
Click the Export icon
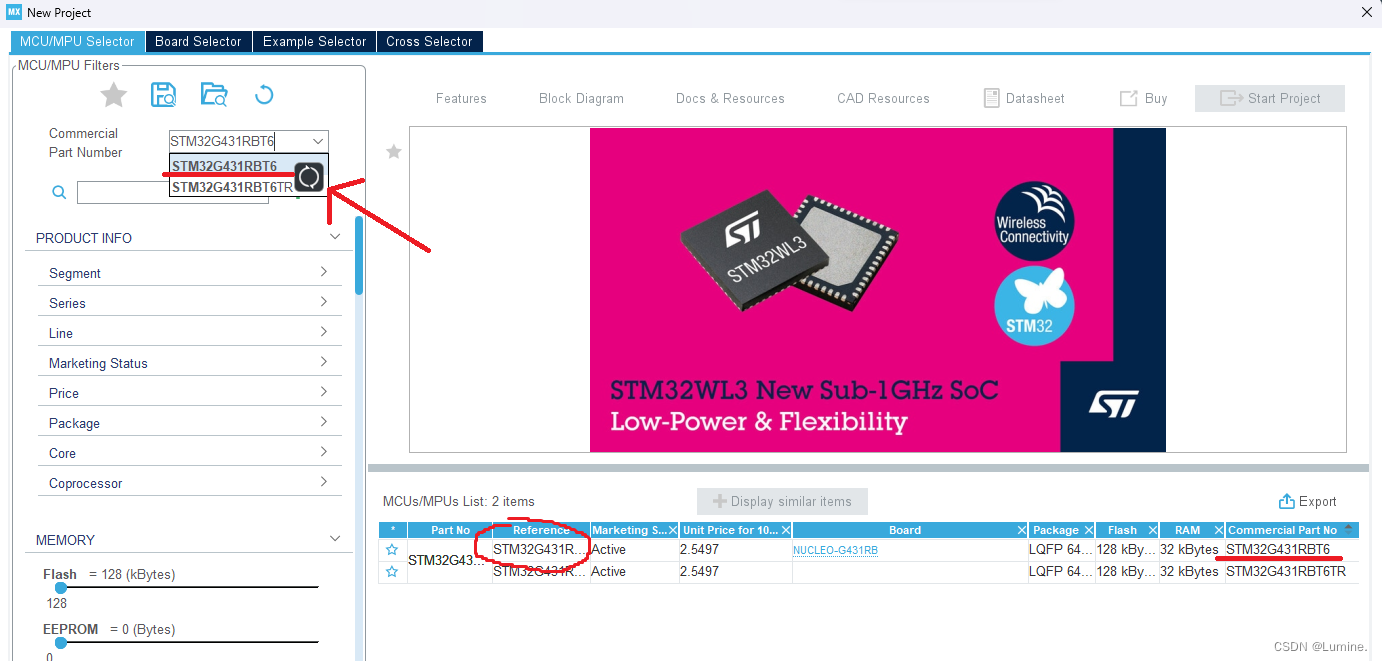pyautogui.click(x=1287, y=501)
